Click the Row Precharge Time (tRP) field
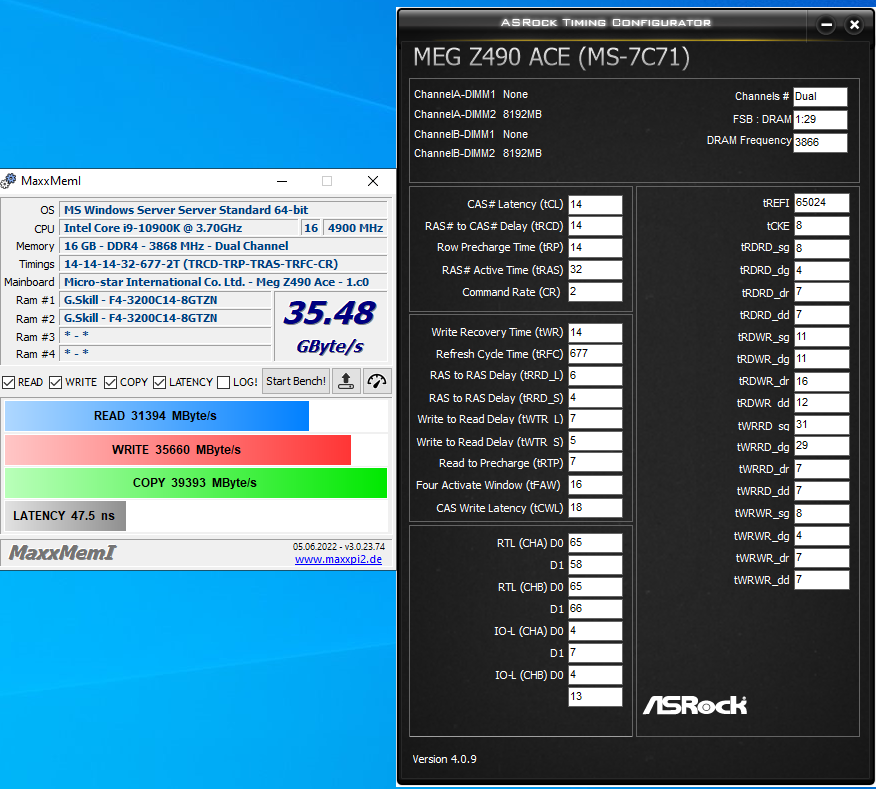 595,248
